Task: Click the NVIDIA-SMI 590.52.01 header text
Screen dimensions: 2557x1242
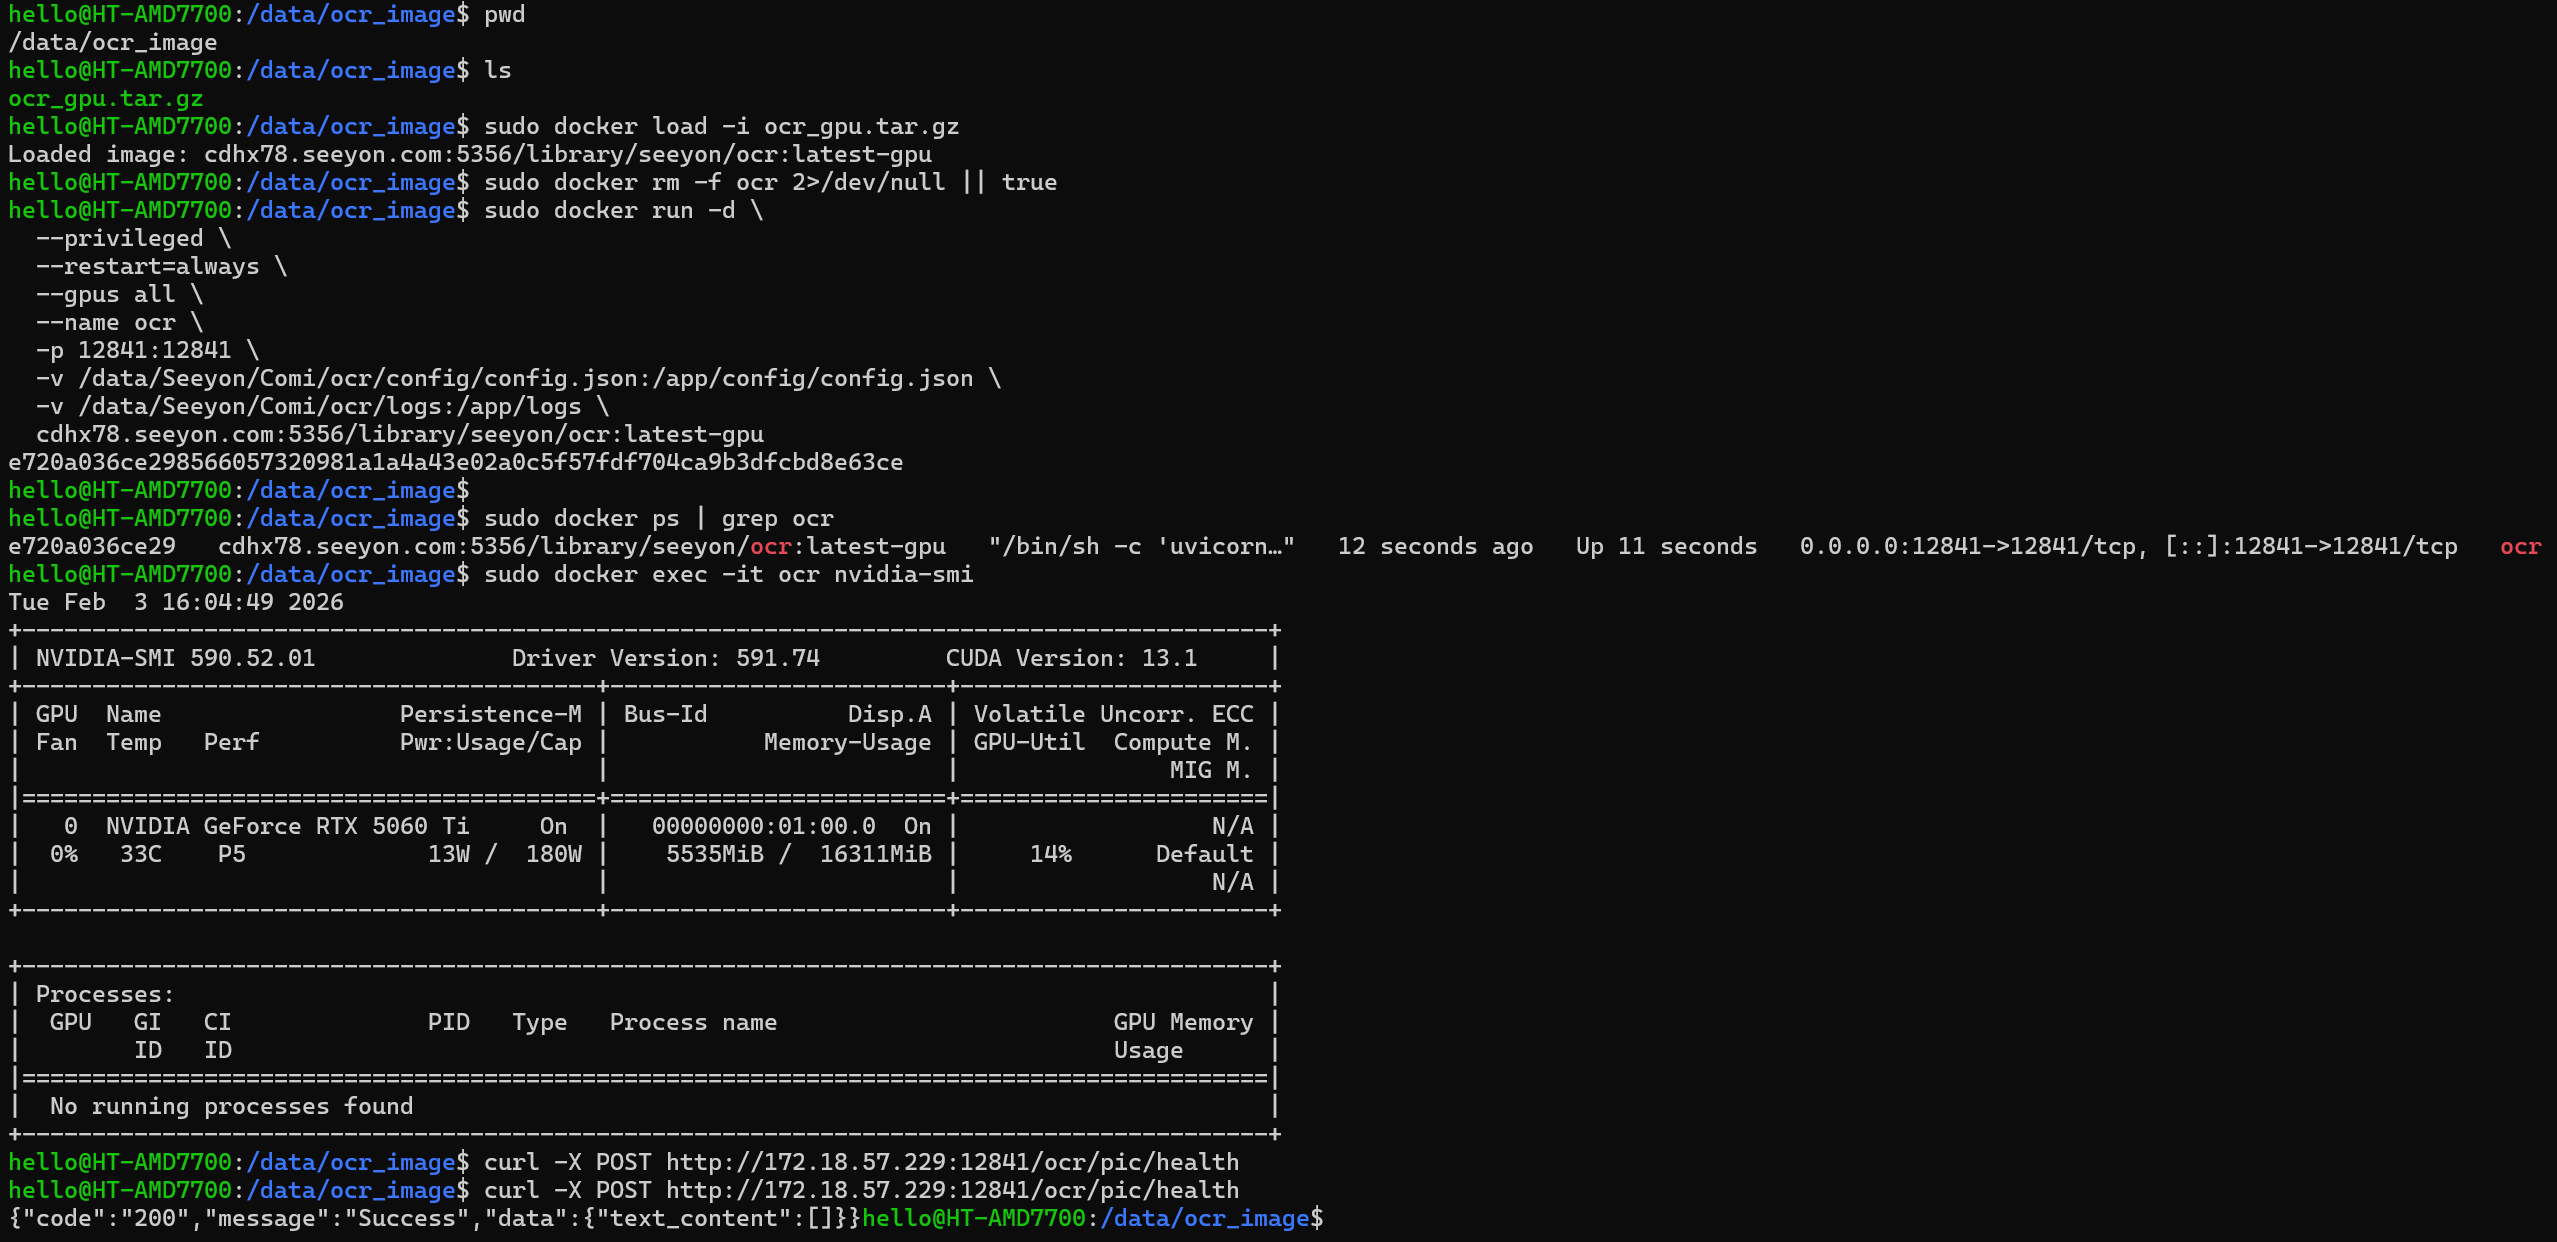Action: 175,658
